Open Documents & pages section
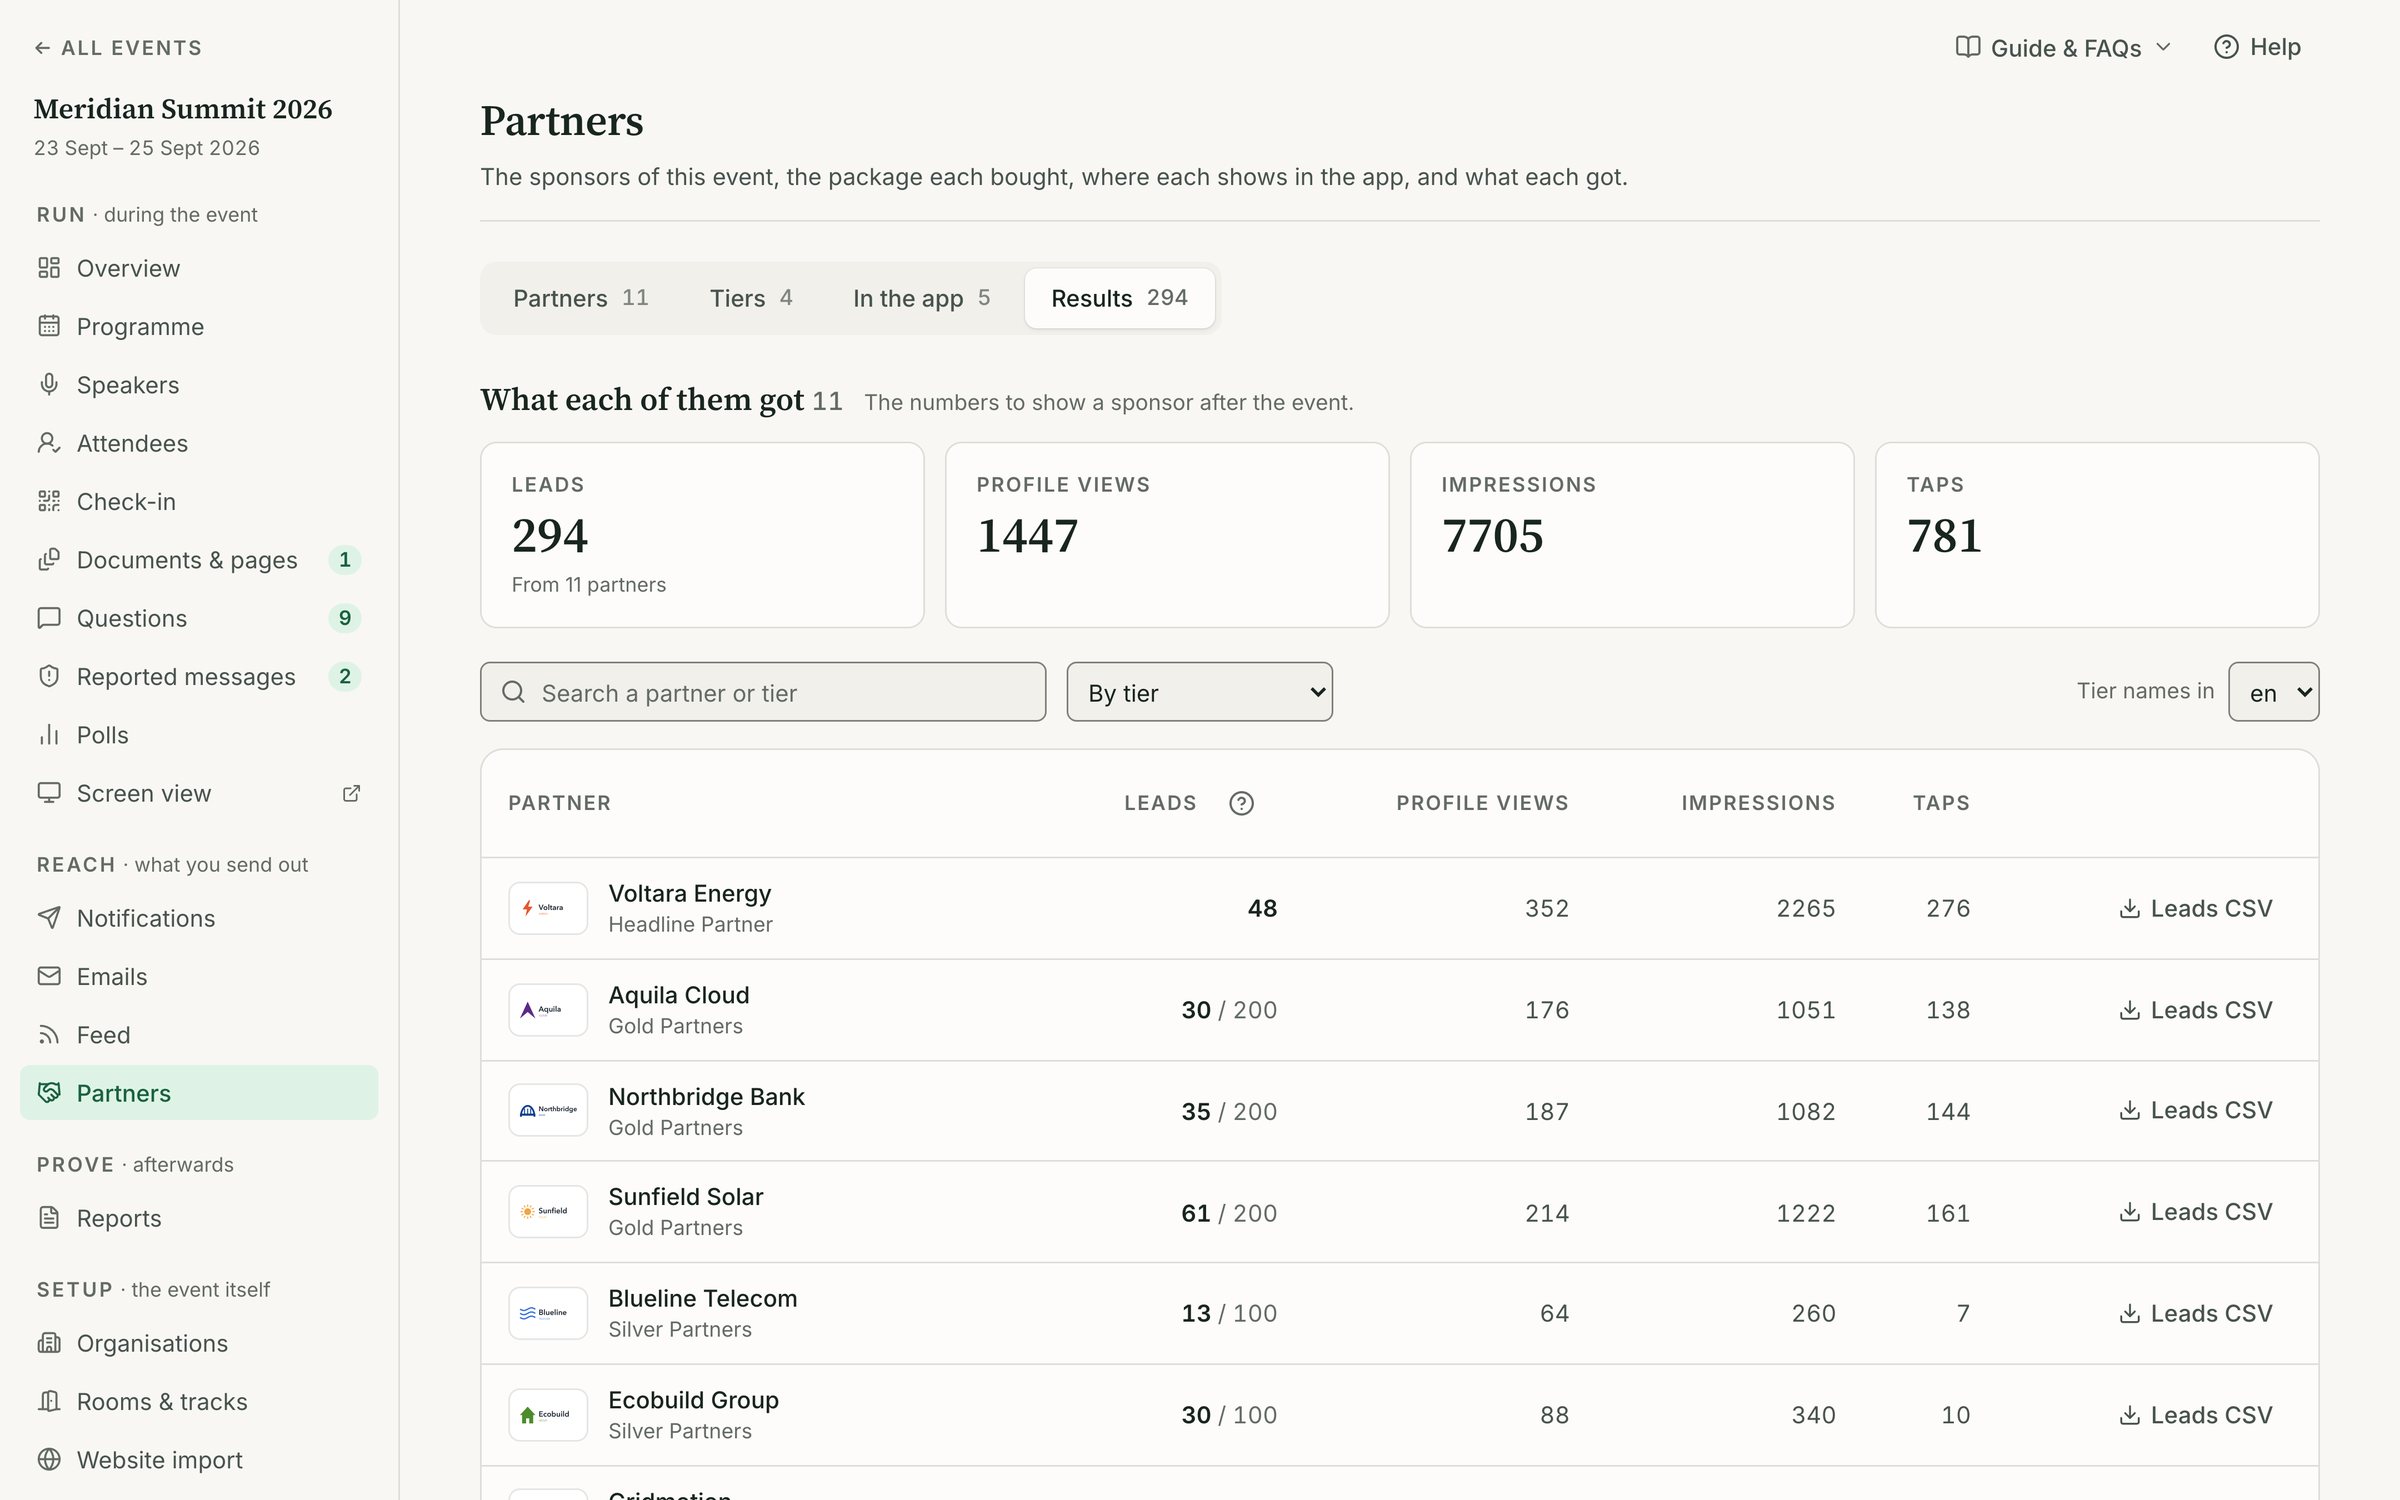Screen dimensions: 2400x1500 199,560
